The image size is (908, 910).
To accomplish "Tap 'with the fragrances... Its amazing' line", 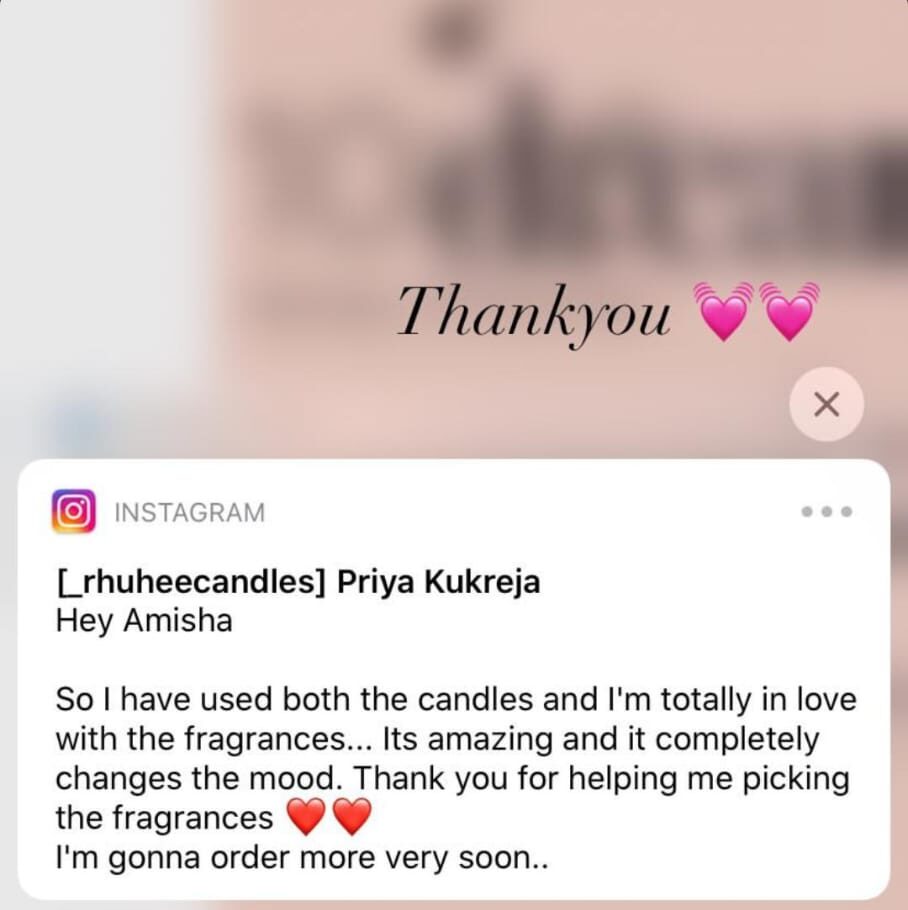I will 437,739.
